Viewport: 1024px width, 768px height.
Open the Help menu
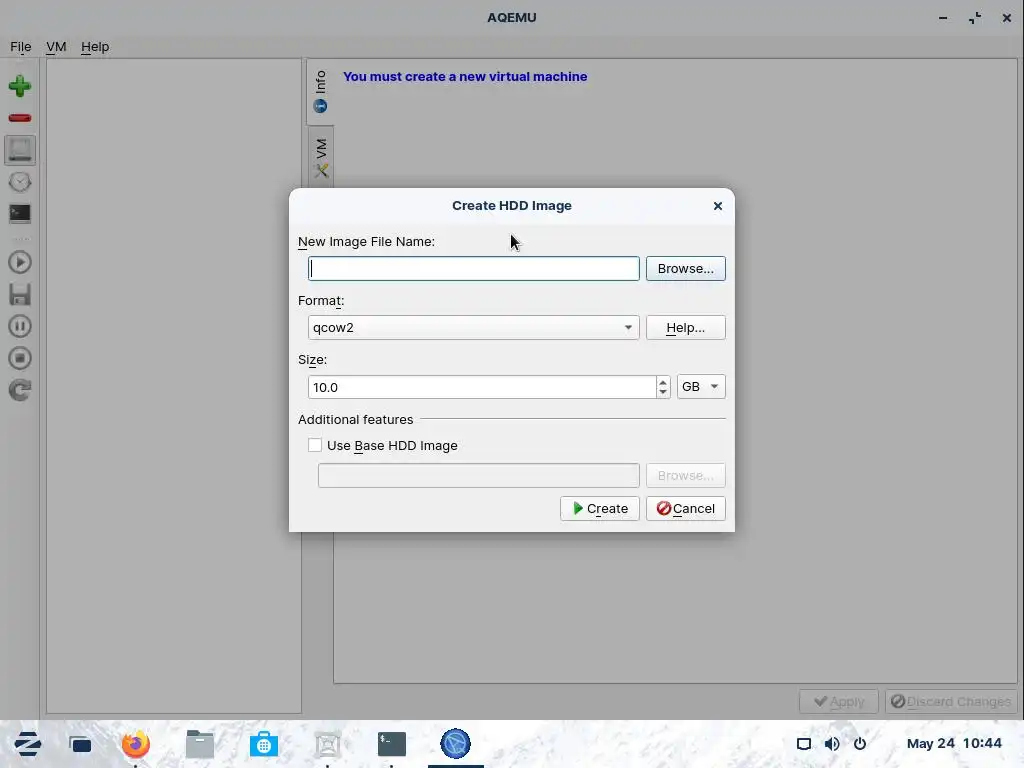[x=95, y=47]
